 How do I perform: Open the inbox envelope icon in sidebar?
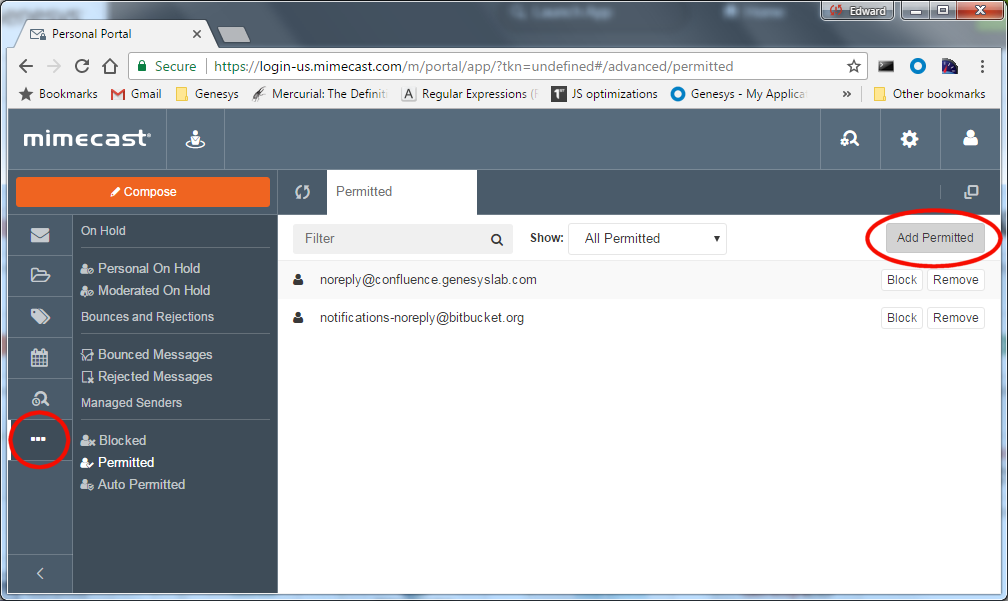(40, 236)
